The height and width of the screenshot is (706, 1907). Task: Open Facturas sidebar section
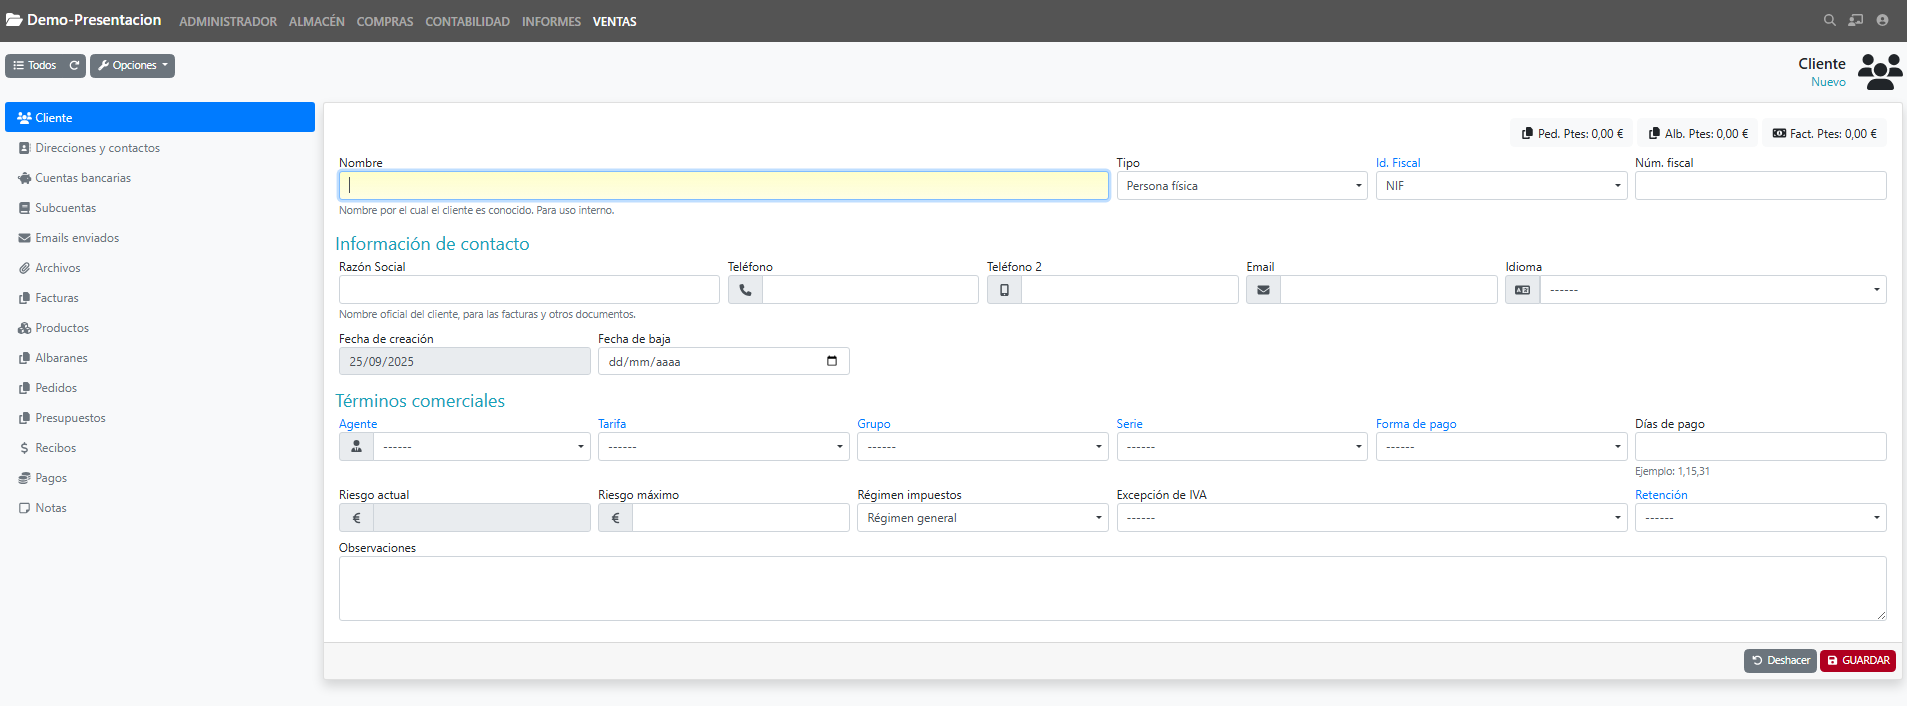point(160,298)
